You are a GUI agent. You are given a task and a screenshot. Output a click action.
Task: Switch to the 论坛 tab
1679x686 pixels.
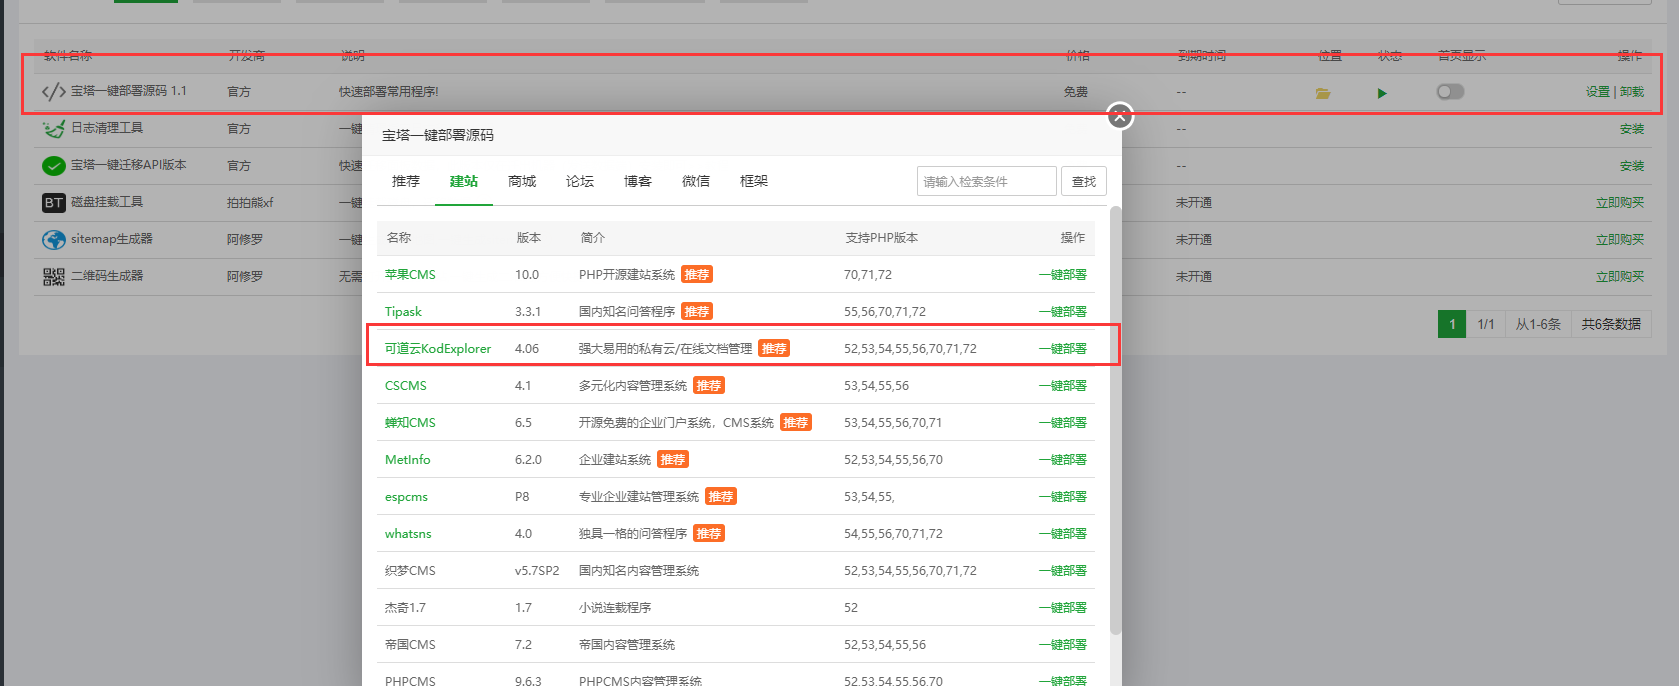coord(580,181)
